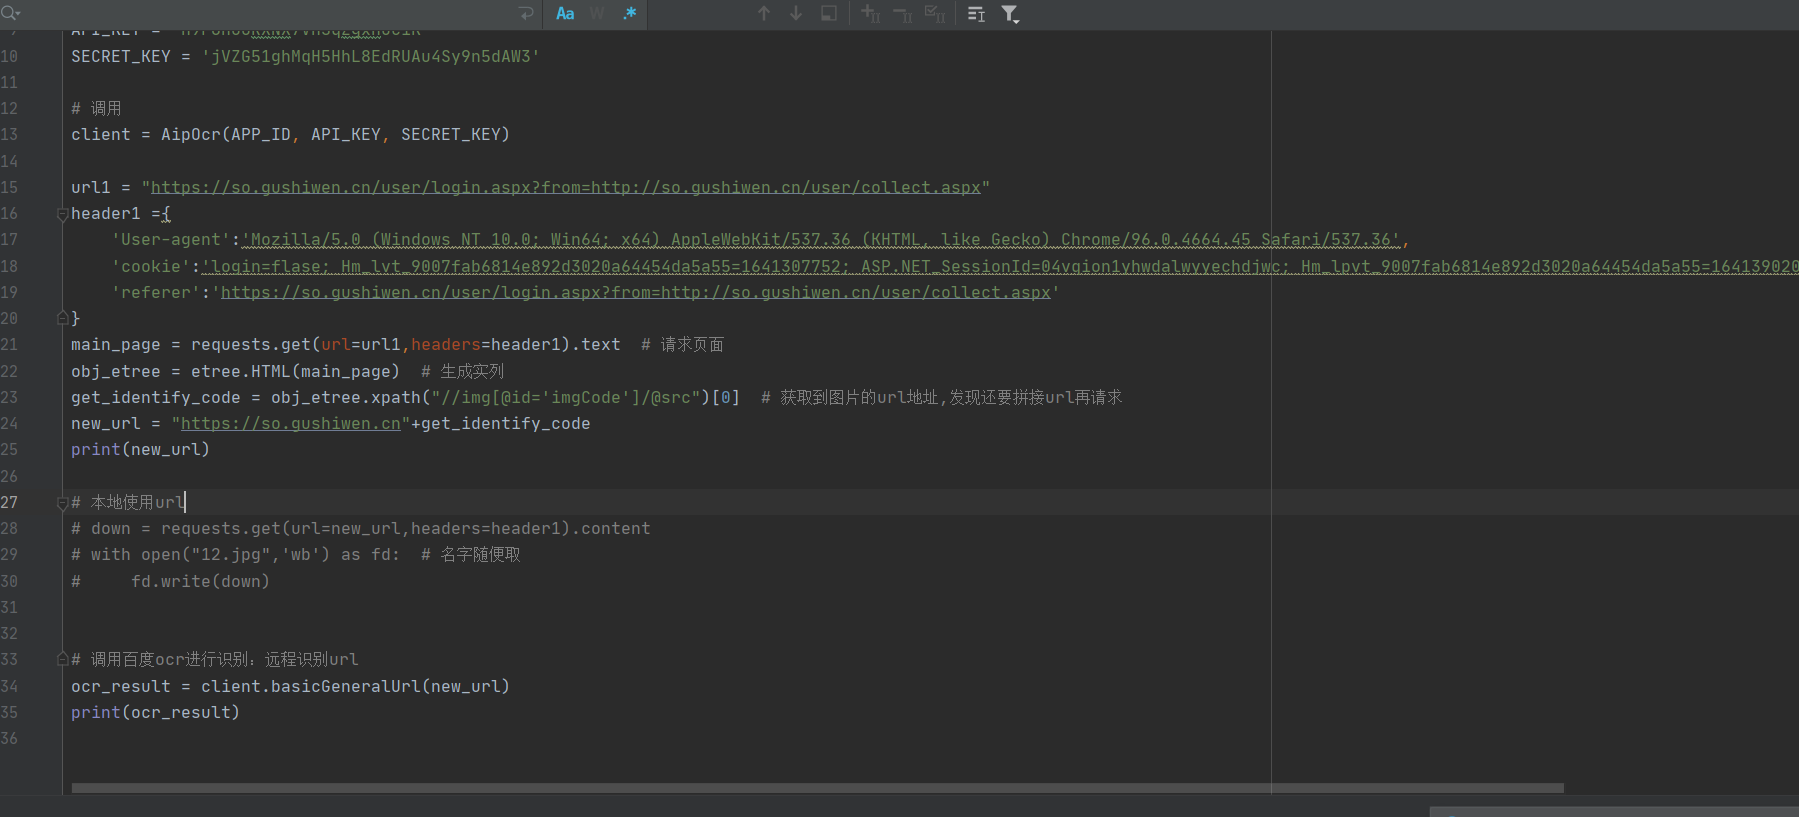Click the '# 调用' comment on line 12

point(96,109)
